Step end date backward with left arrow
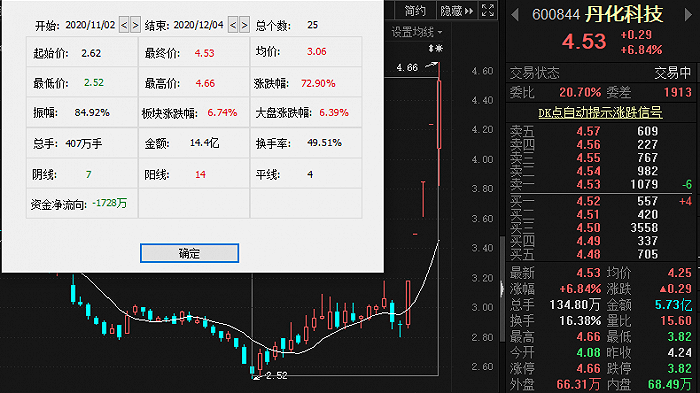700x393 pixels. point(233,25)
